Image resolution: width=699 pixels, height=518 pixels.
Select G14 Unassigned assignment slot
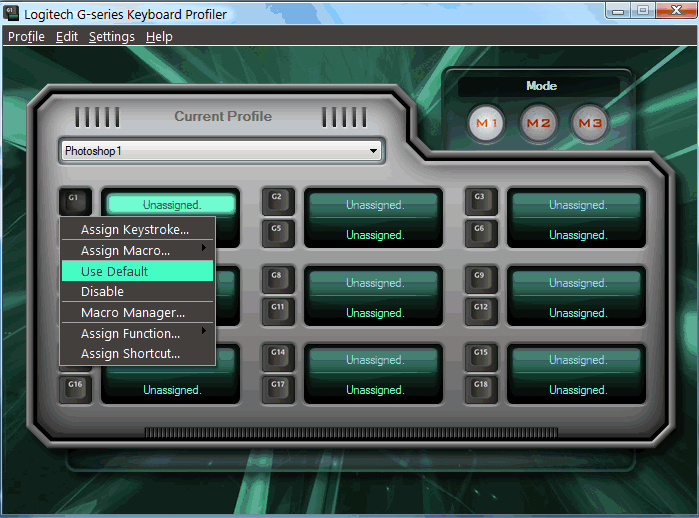[x=374, y=360]
